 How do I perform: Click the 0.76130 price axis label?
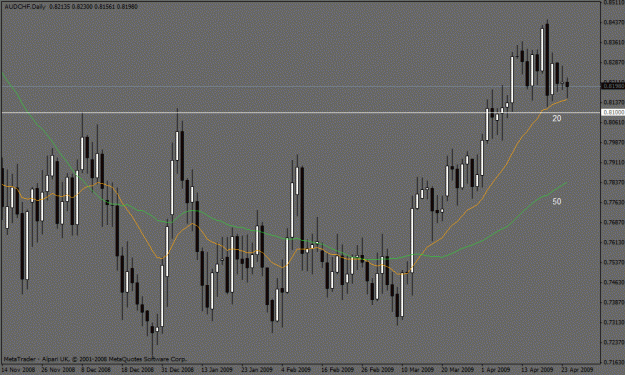tap(614, 242)
